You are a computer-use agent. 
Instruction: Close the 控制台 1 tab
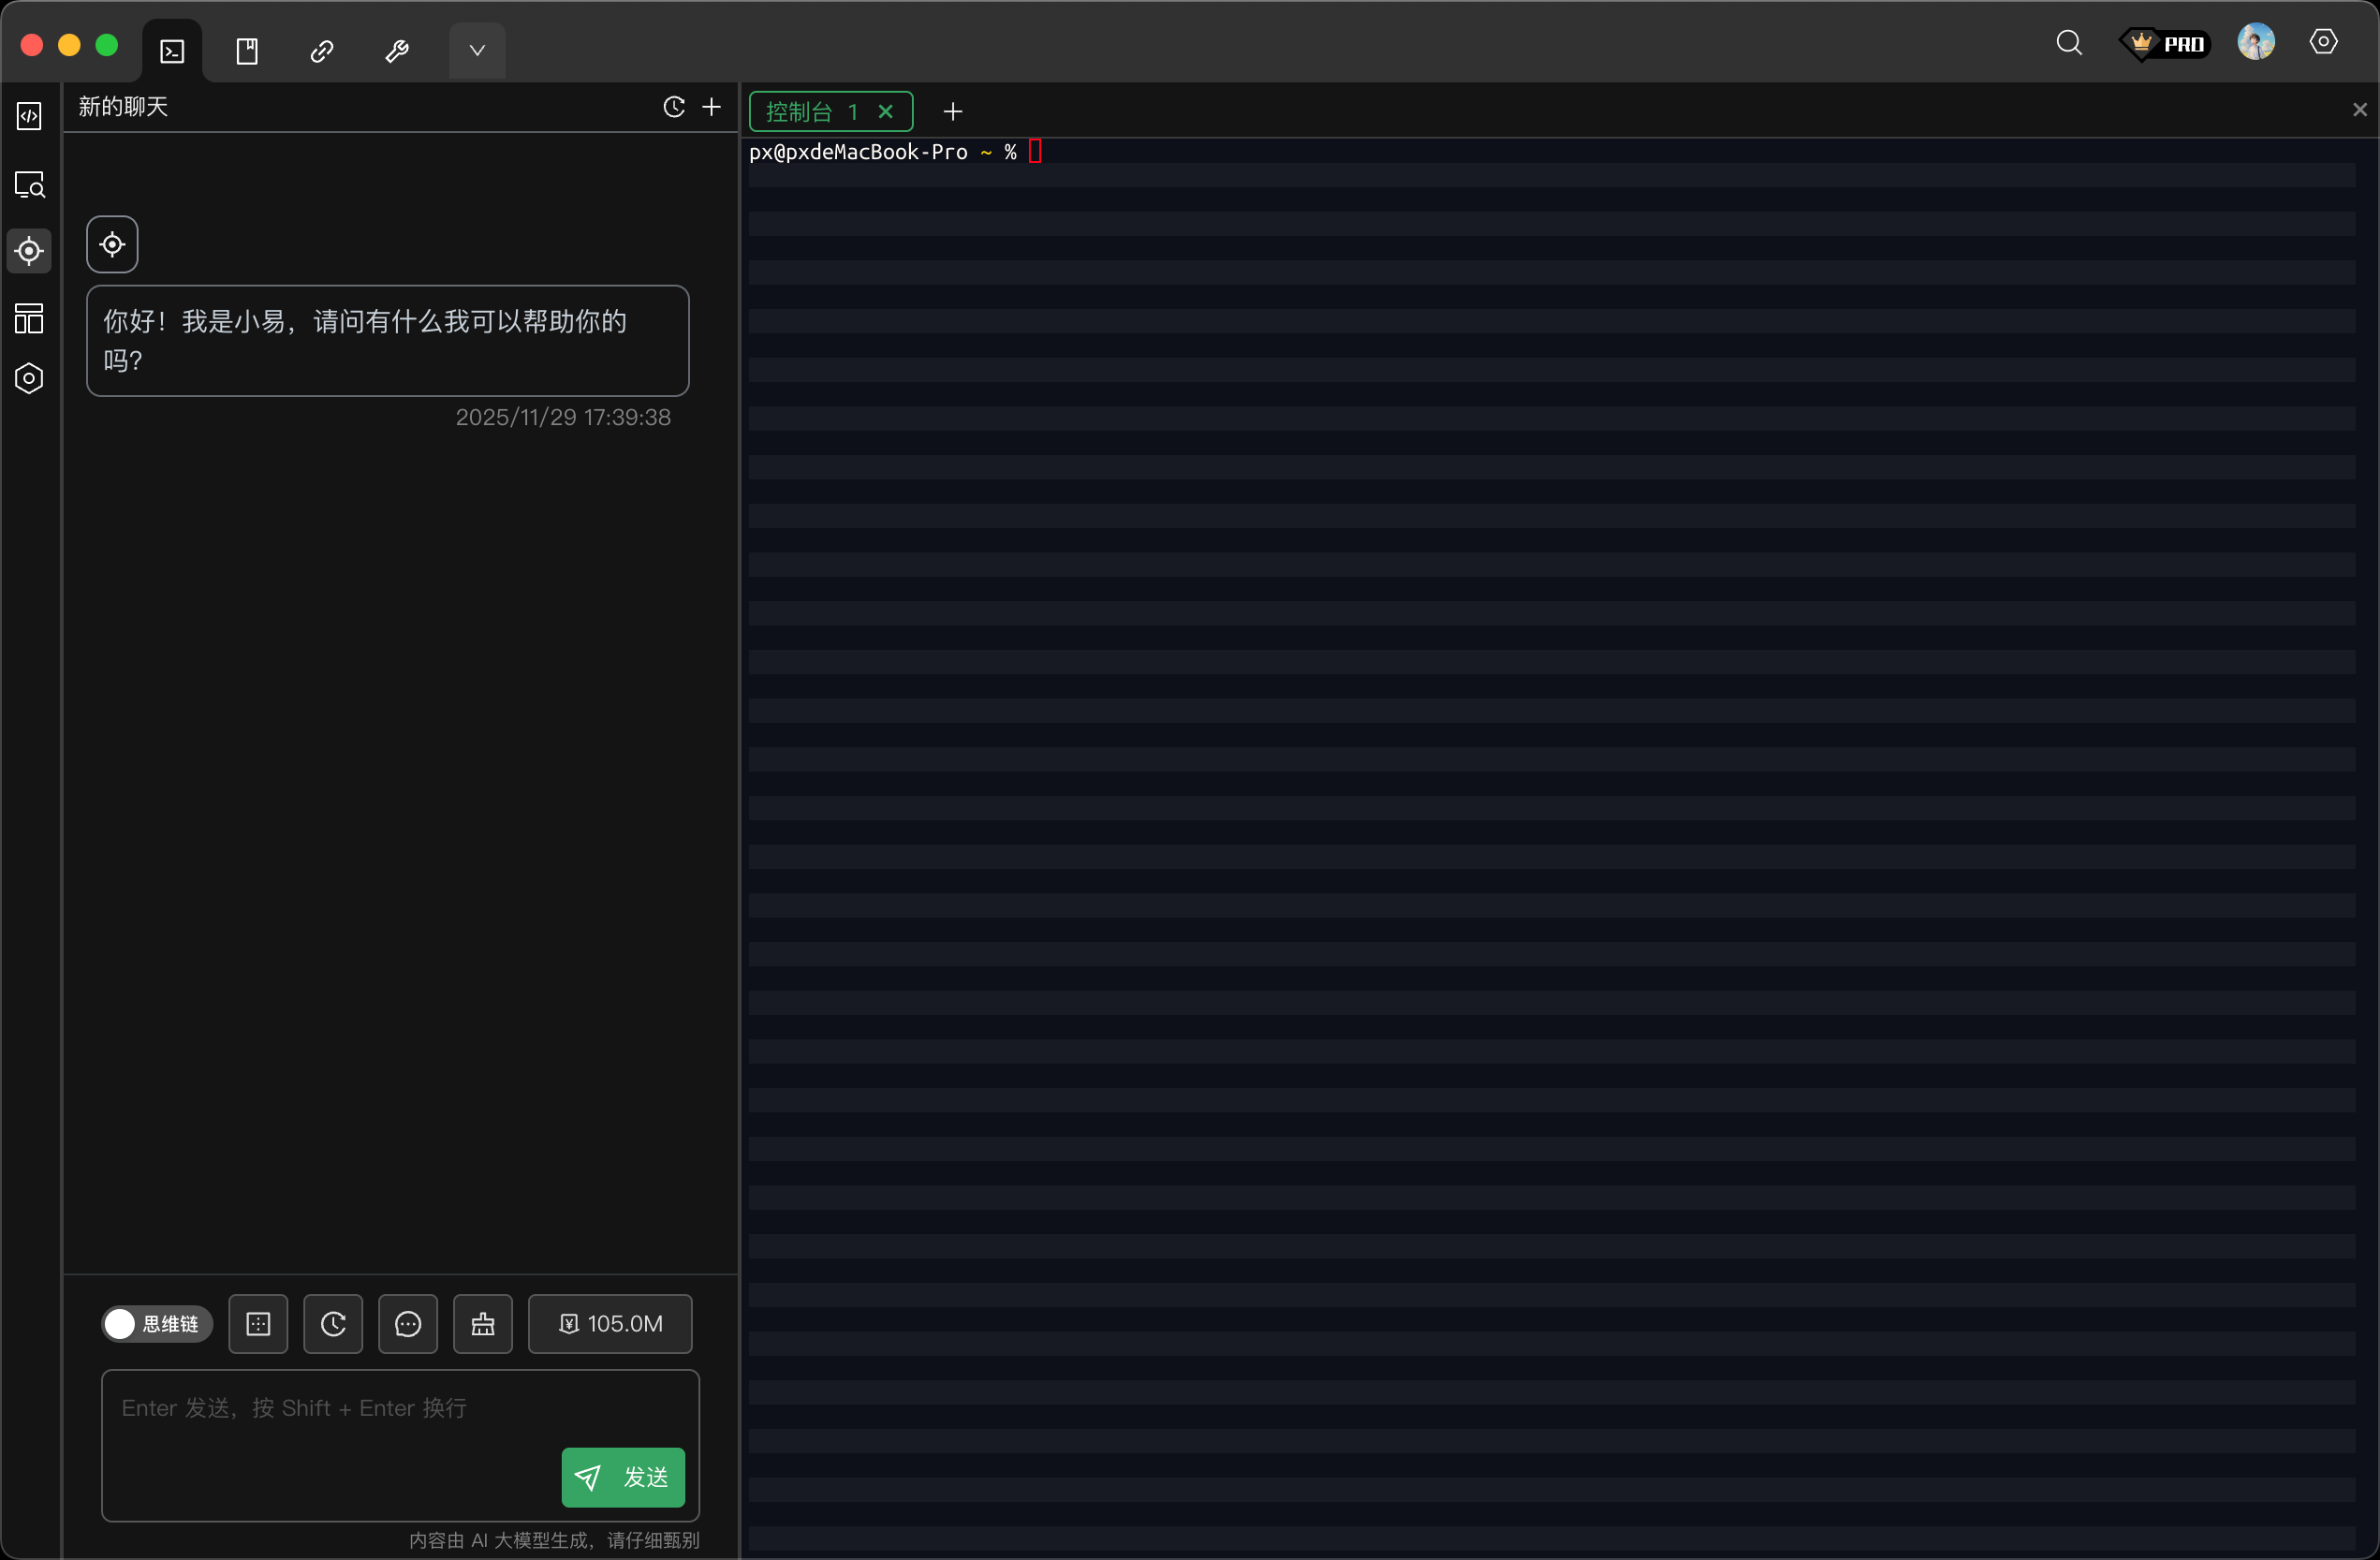click(x=885, y=112)
